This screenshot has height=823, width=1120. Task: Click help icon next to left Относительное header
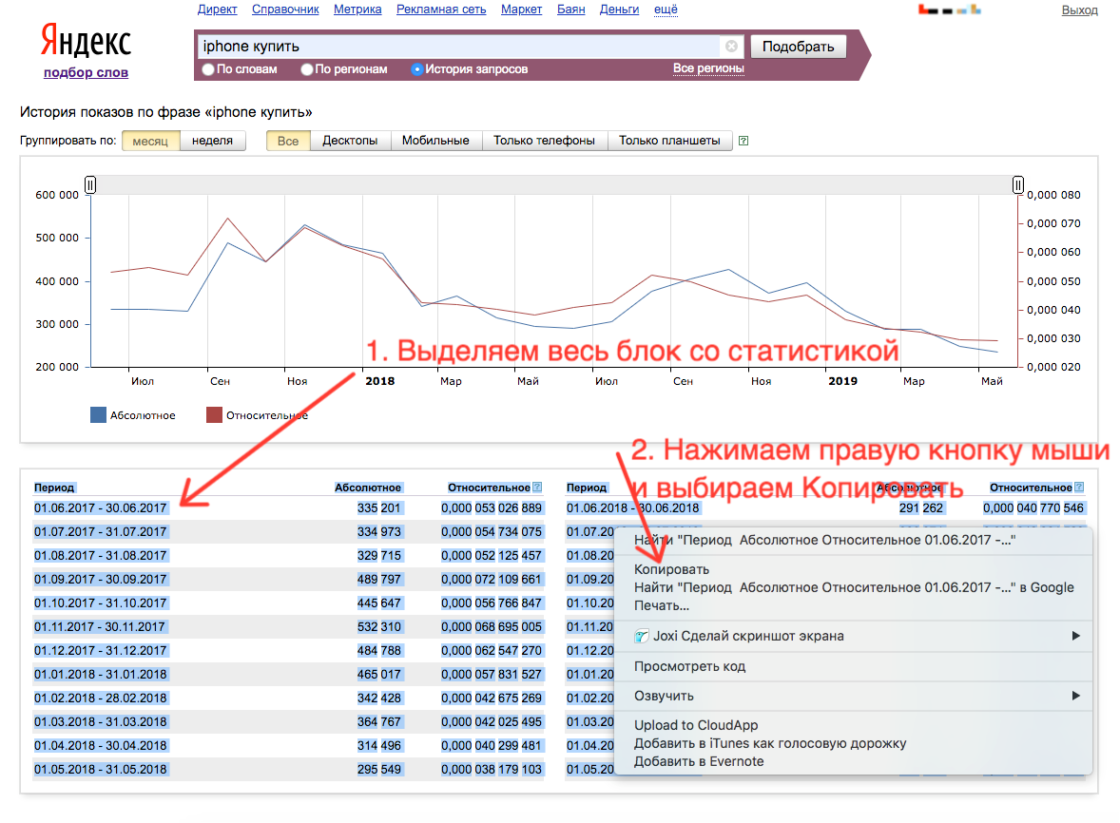click(x=537, y=487)
